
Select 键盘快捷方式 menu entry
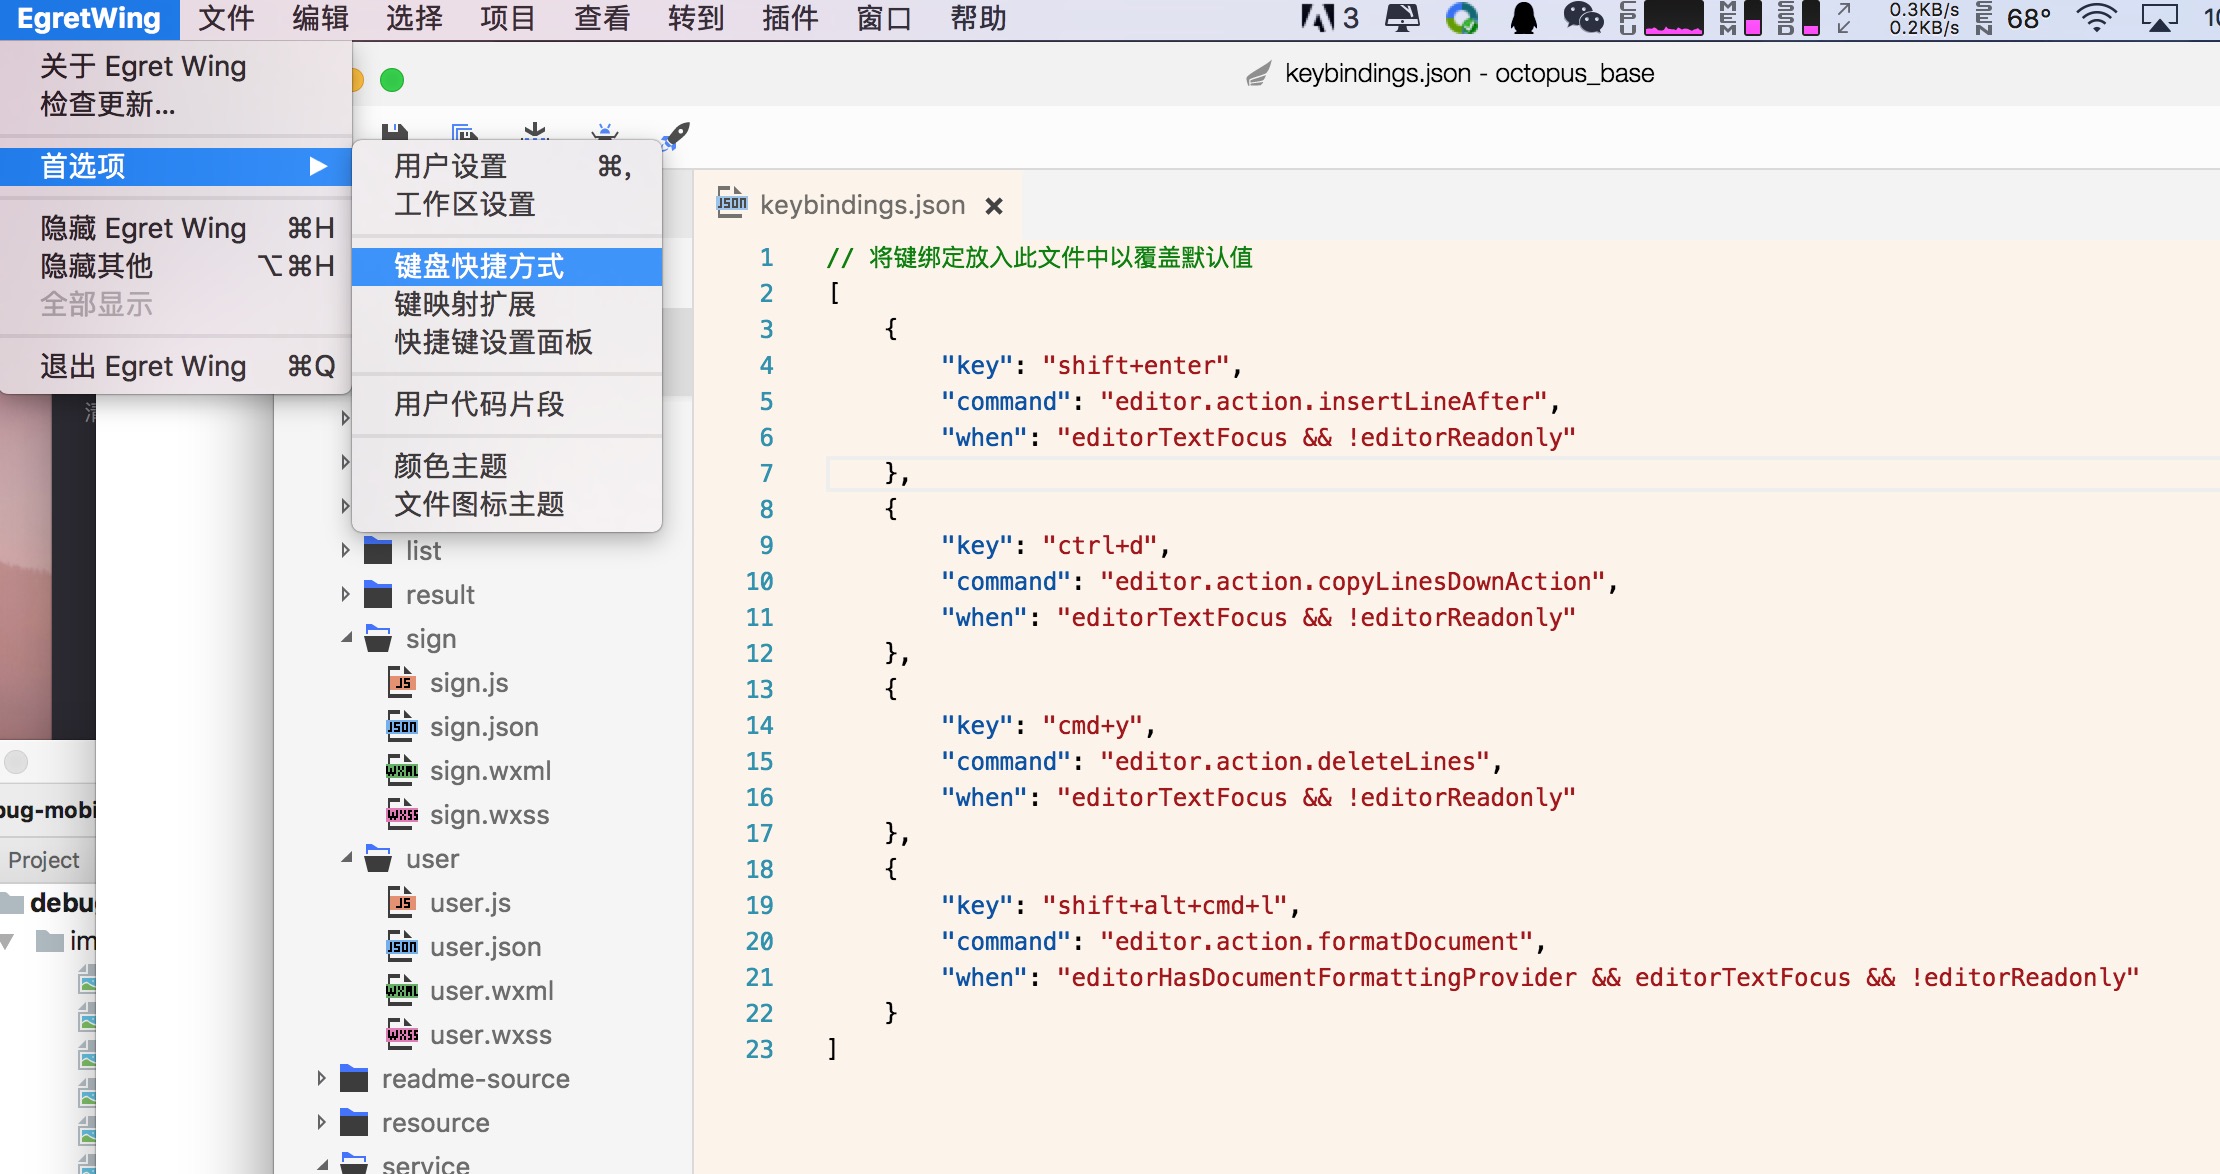click(x=478, y=266)
